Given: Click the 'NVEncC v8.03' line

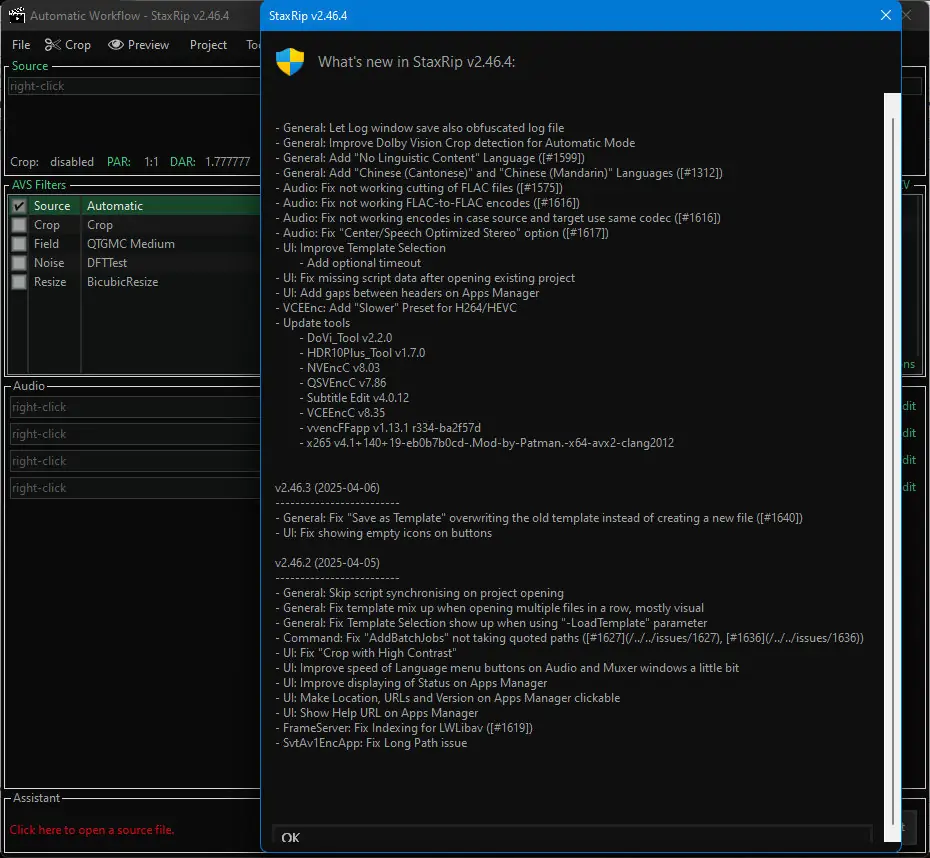Looking at the screenshot, I should click(340, 368).
